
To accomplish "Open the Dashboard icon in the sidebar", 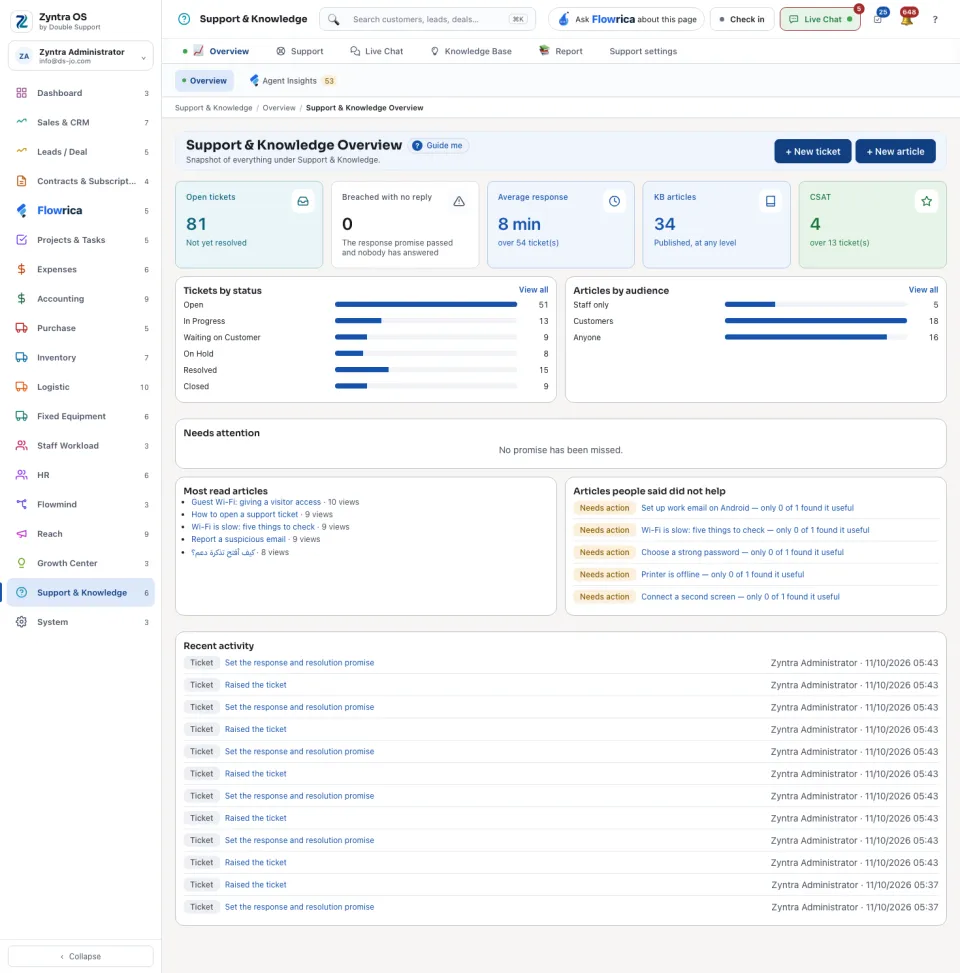I will point(22,93).
